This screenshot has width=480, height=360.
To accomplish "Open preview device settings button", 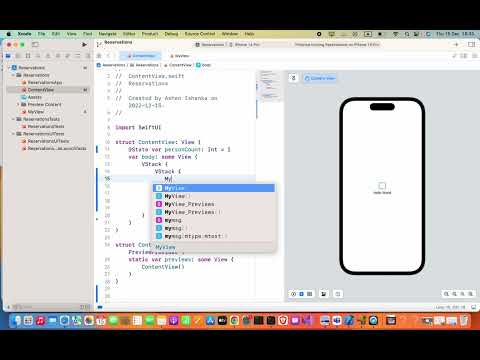I will tap(324, 294).
